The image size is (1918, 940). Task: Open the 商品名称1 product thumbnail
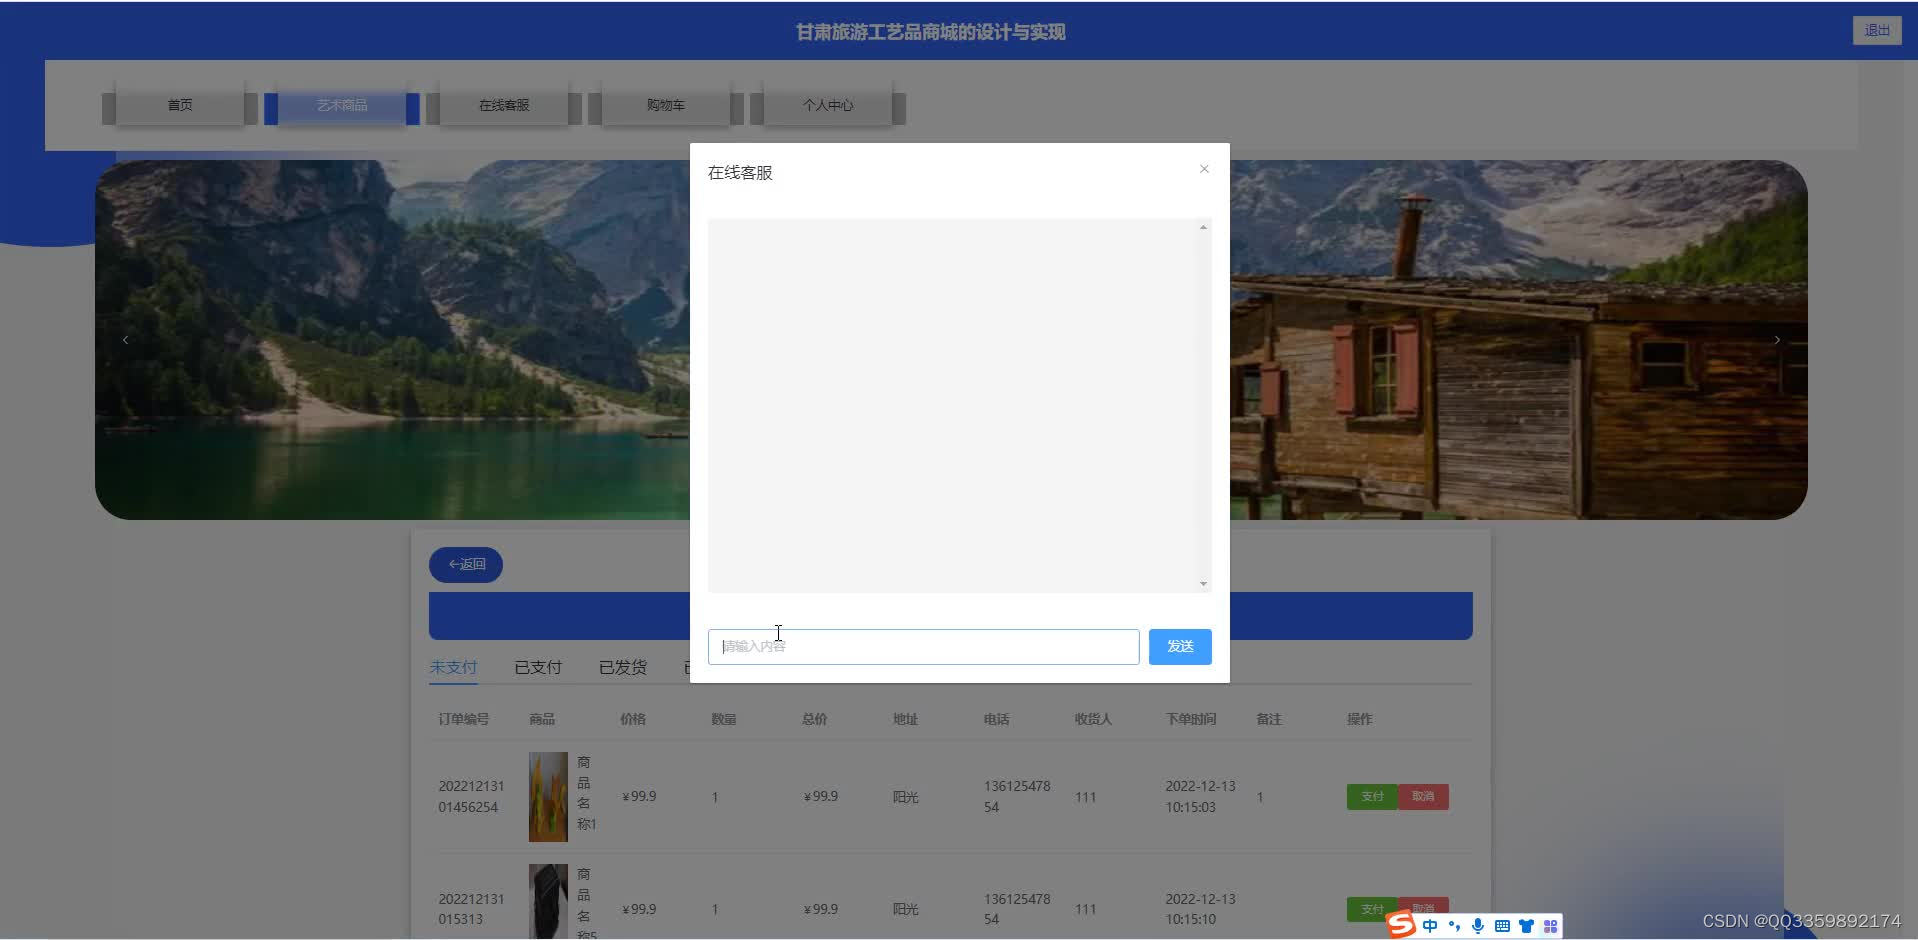(x=548, y=797)
